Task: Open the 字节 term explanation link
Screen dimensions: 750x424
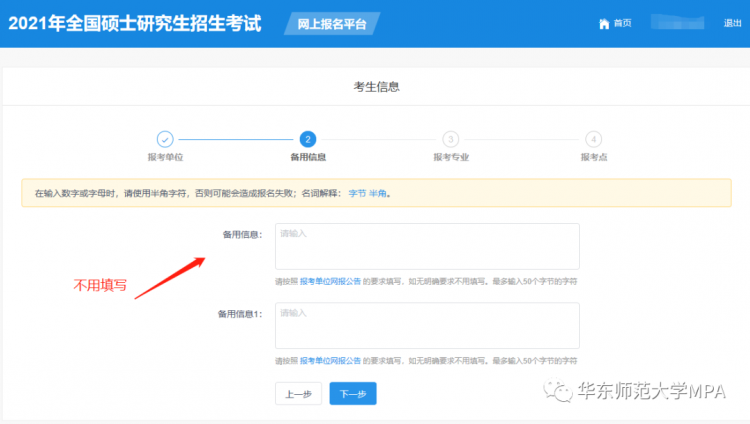Action: point(356,193)
